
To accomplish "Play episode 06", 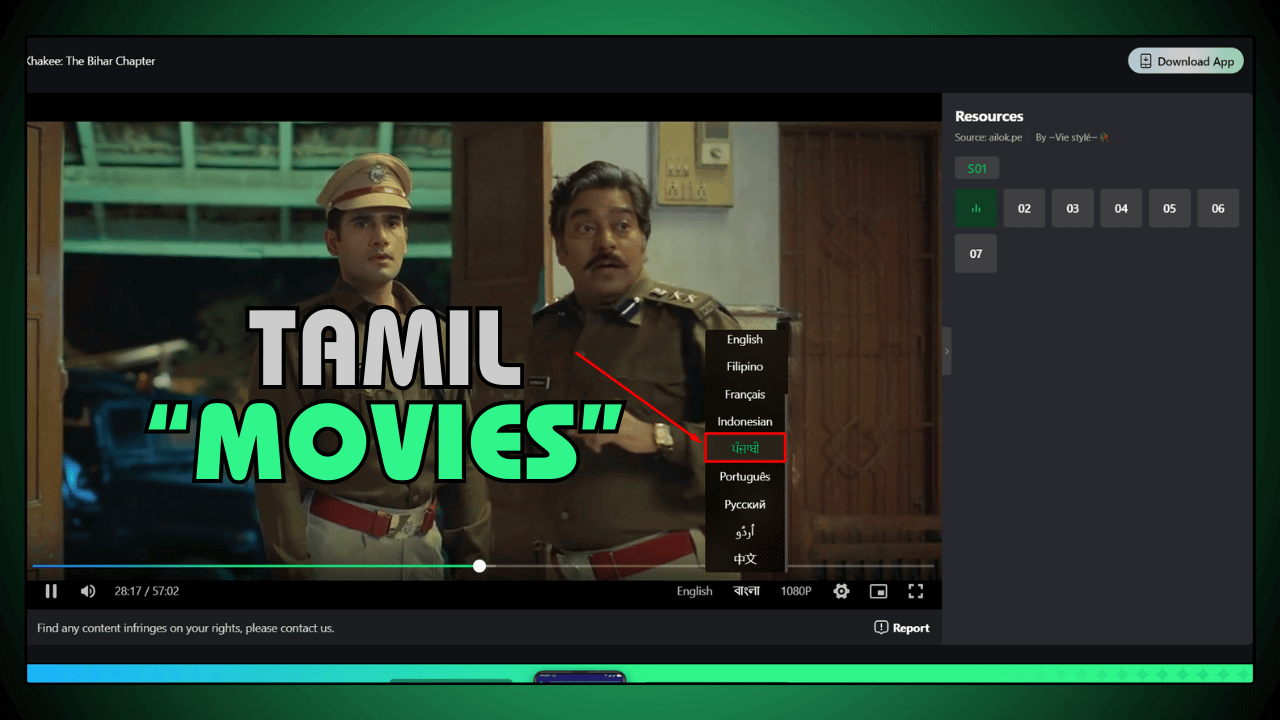I will pyautogui.click(x=1218, y=208).
